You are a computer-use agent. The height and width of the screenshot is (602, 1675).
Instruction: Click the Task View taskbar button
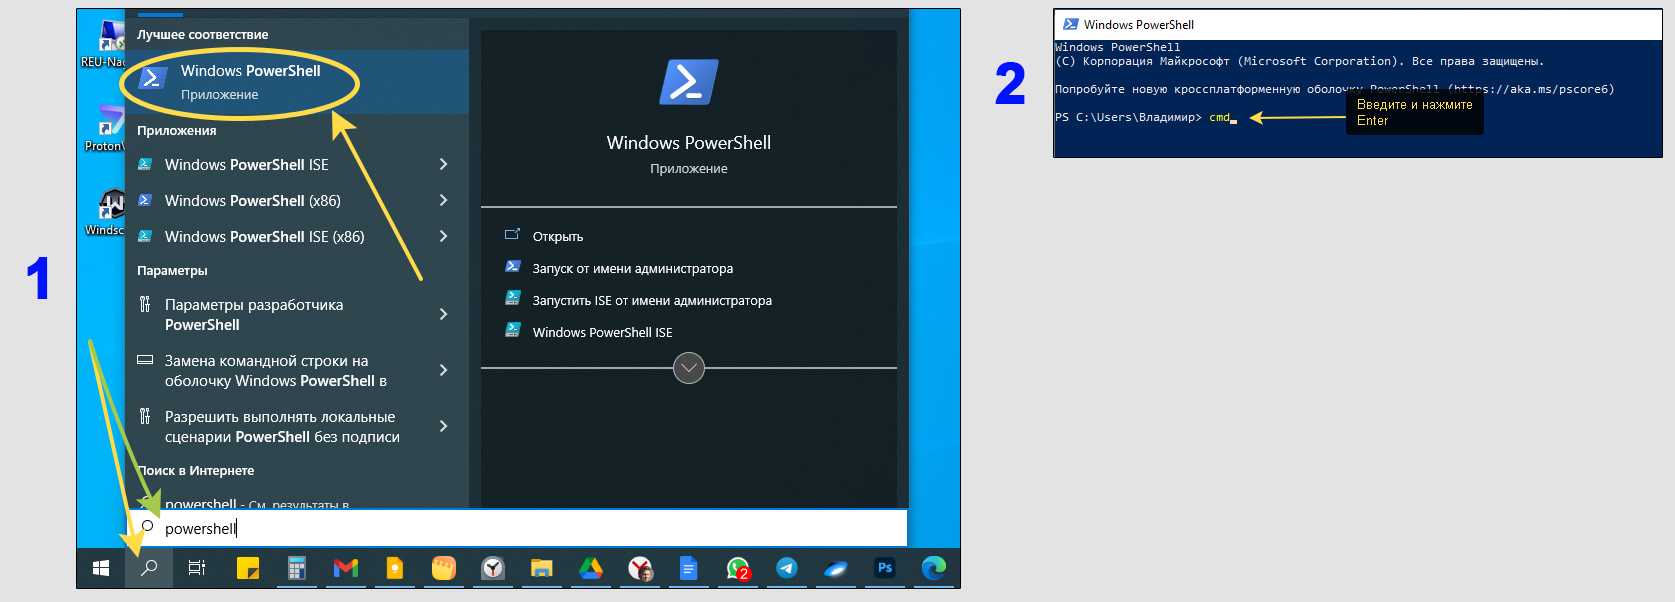click(197, 568)
